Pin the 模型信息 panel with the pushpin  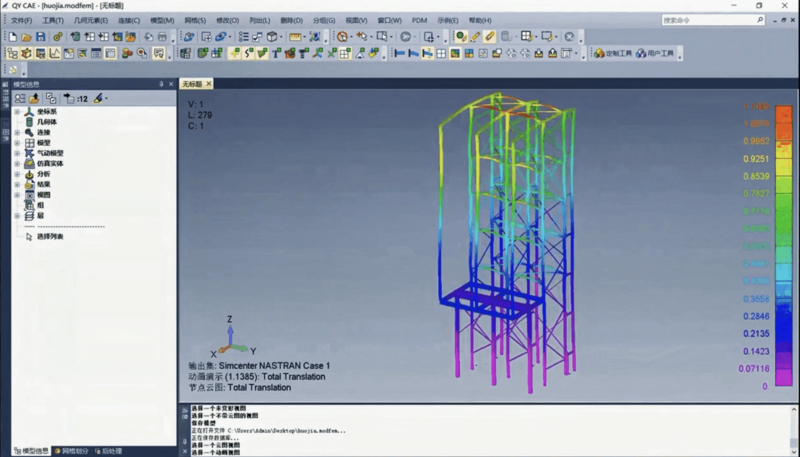[161, 85]
